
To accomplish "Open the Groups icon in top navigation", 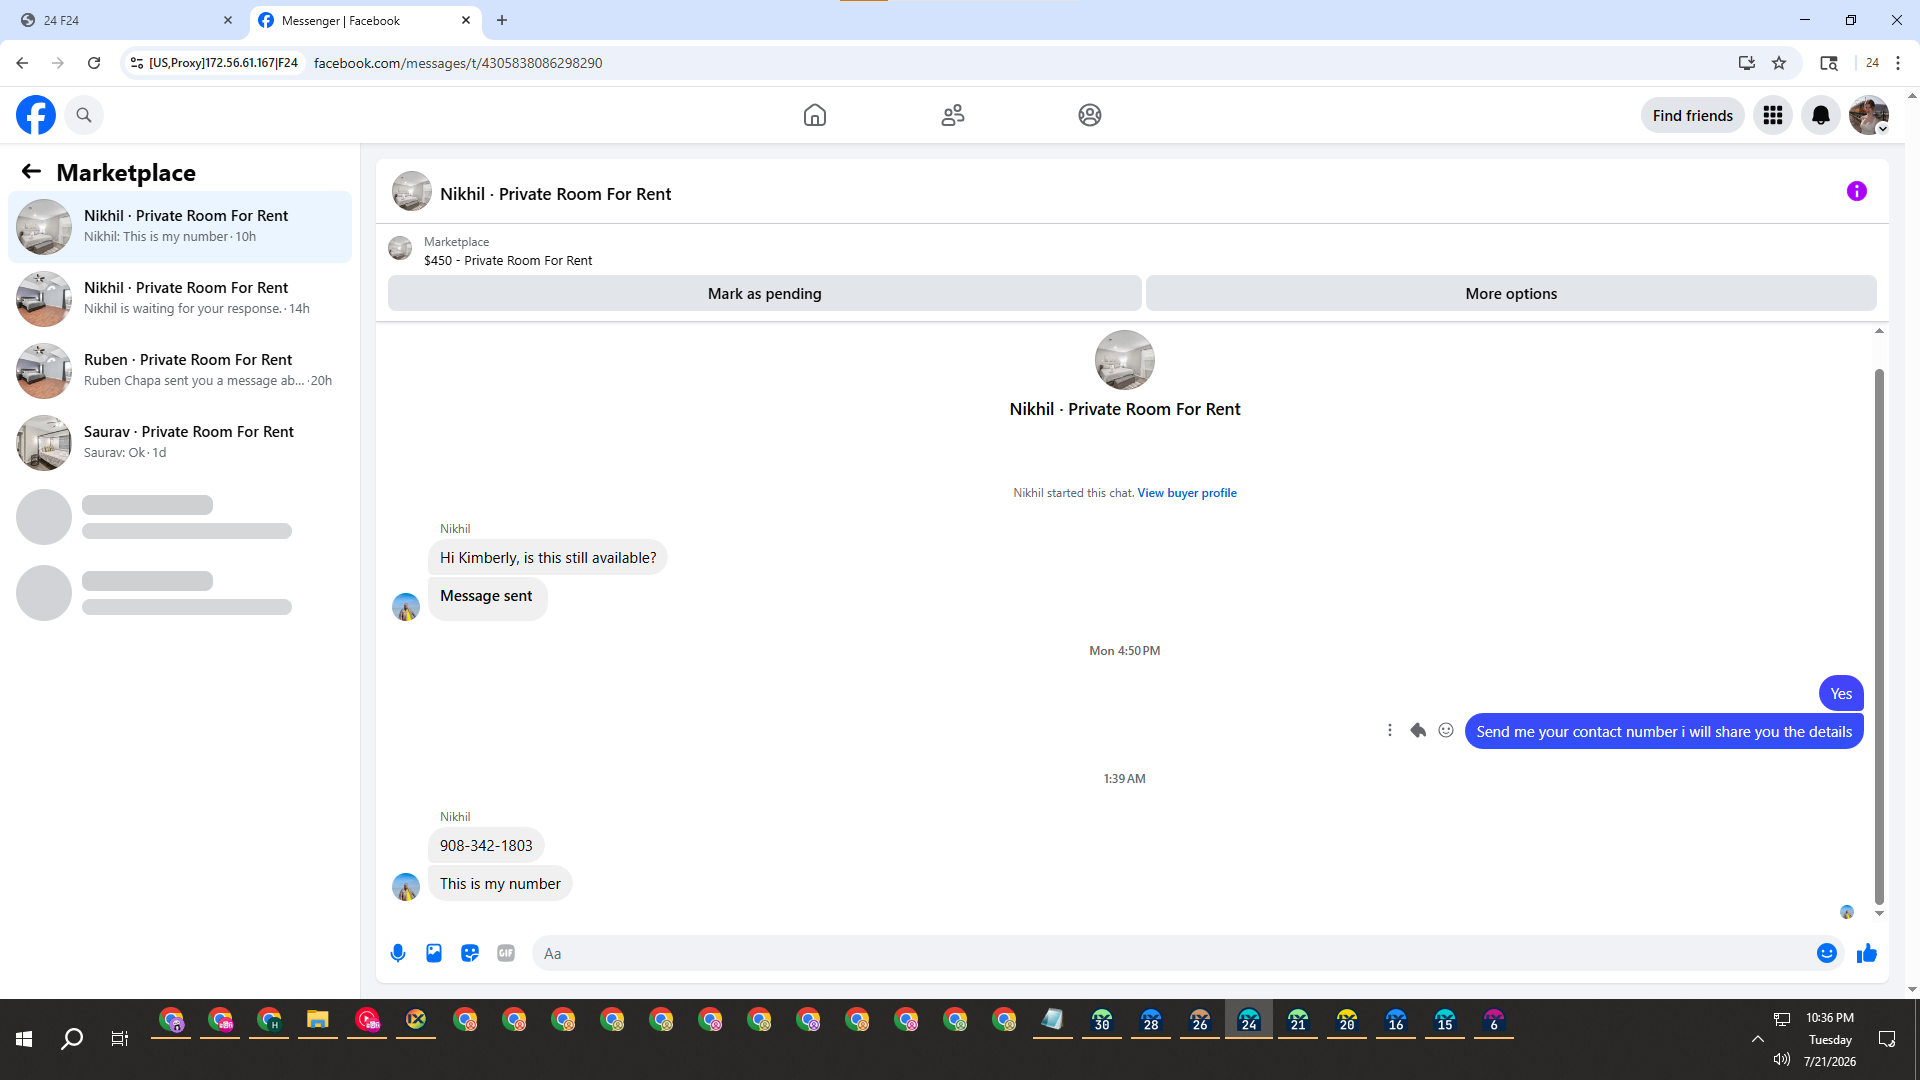I will click(x=1090, y=115).
